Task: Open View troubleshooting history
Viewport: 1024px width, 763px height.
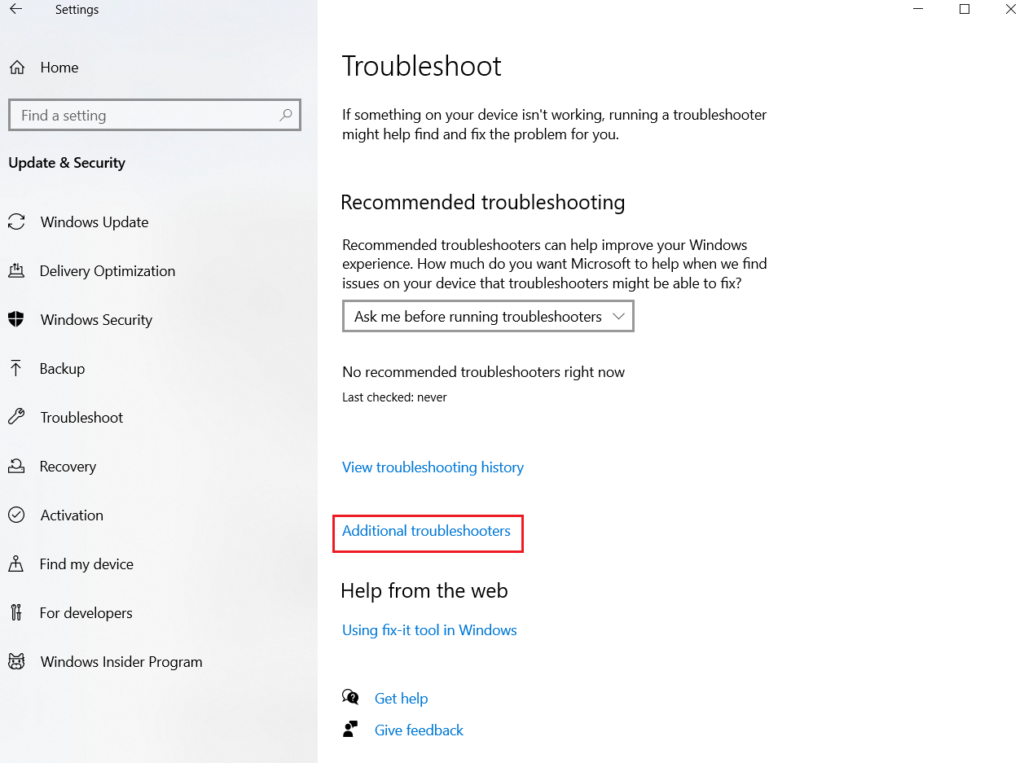Action: pyautogui.click(x=432, y=467)
